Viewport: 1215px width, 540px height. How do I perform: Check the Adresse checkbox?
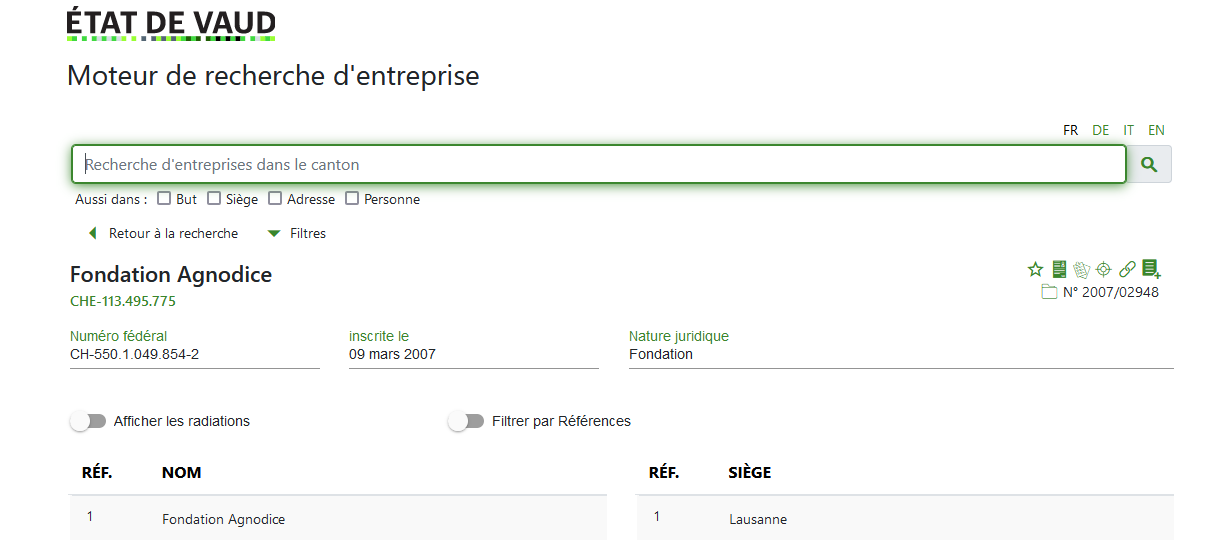275,198
